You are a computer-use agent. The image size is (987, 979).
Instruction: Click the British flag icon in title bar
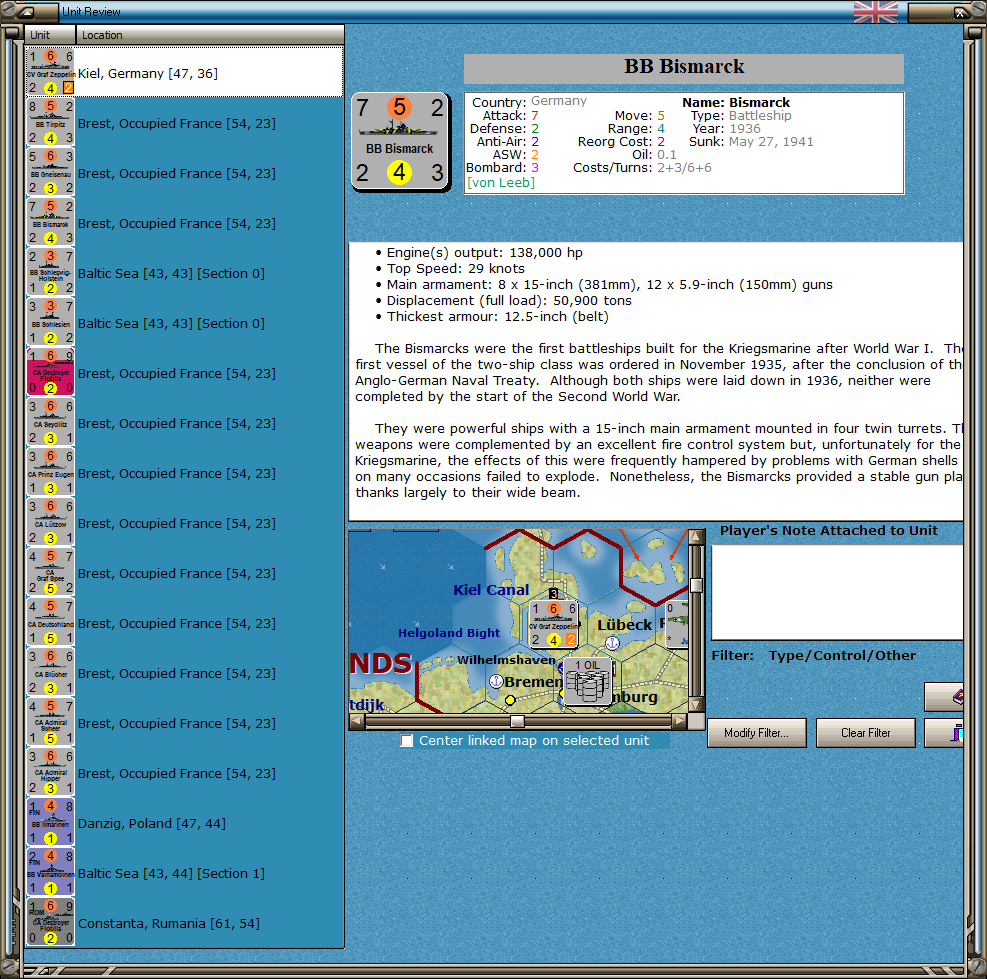[x=876, y=12]
